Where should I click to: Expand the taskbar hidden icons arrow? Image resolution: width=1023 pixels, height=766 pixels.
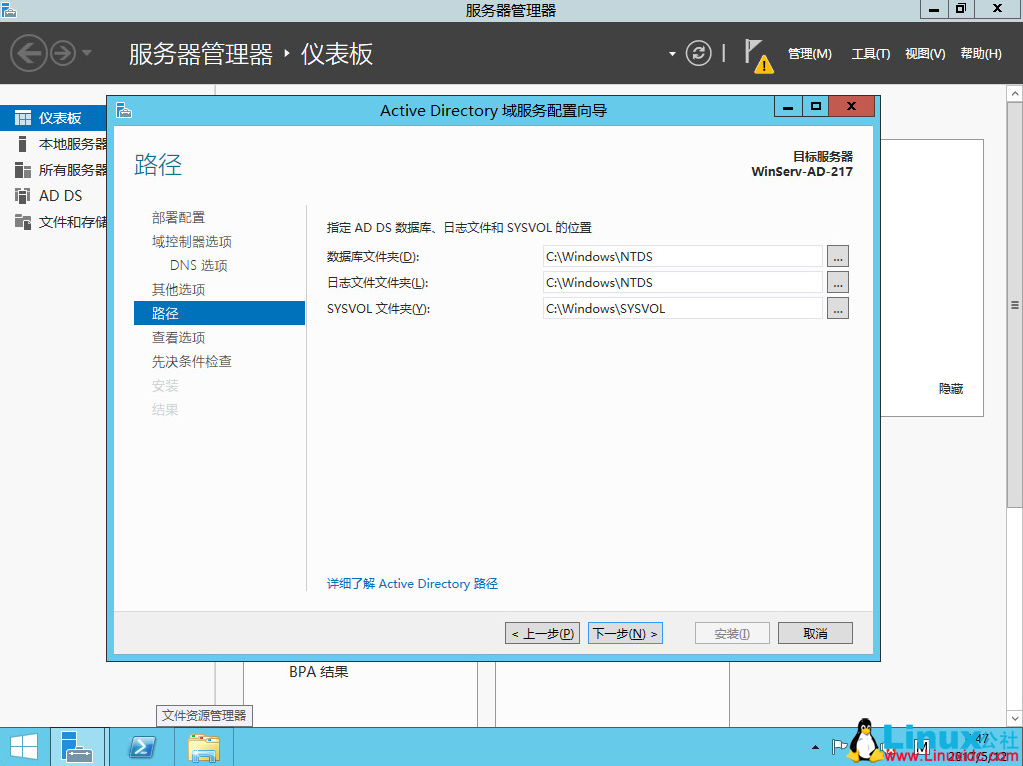point(814,746)
